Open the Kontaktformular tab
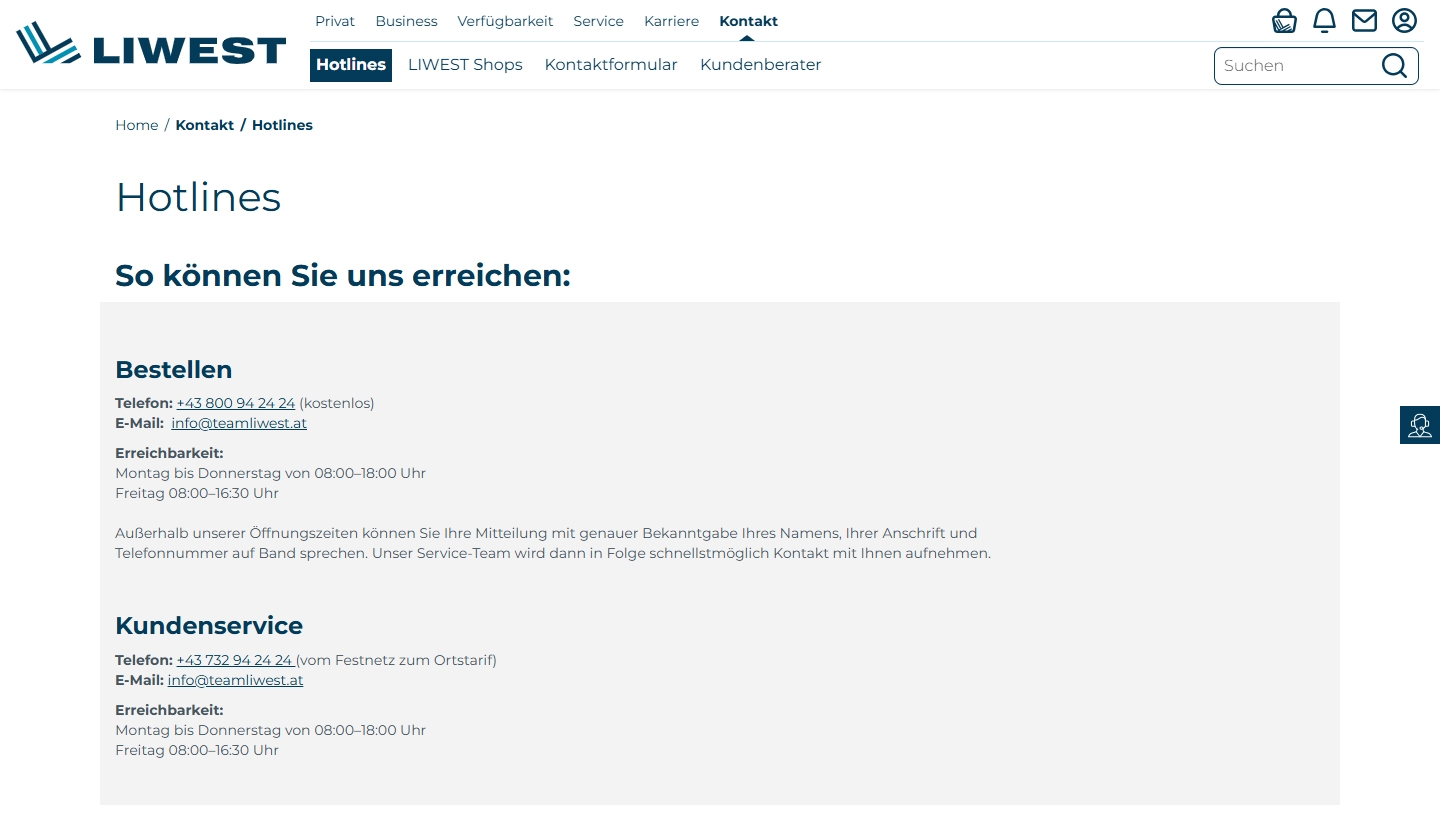 [x=611, y=65]
